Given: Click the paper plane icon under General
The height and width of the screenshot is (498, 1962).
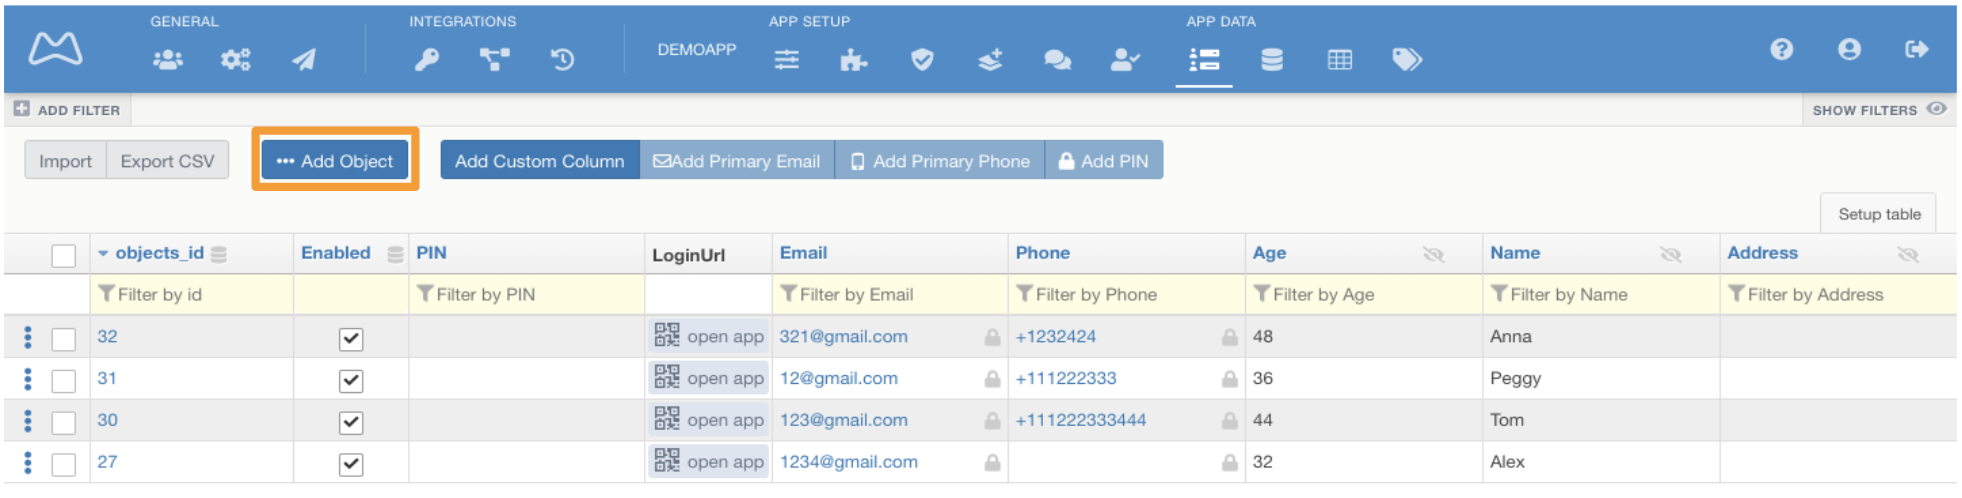Looking at the screenshot, I should point(304,60).
